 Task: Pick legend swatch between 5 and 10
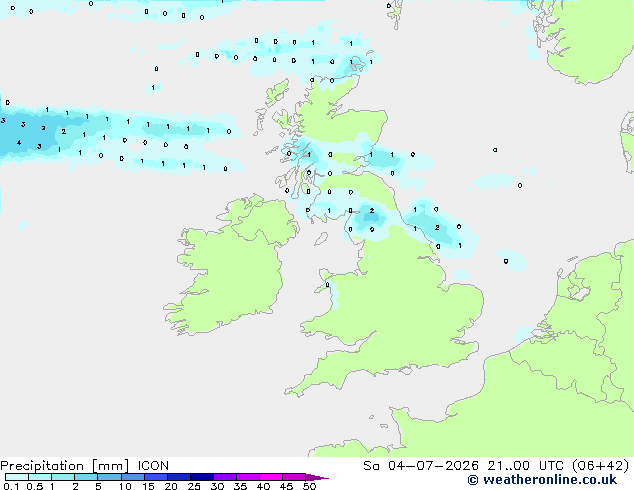coord(109,477)
